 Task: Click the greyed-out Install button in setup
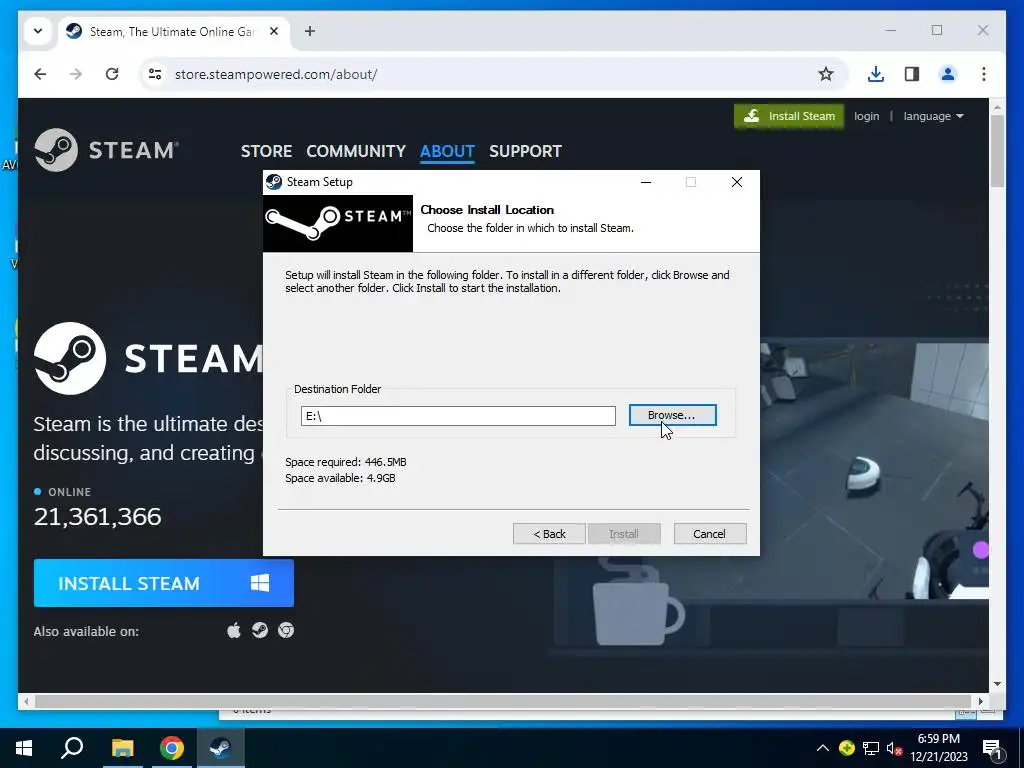(624, 534)
